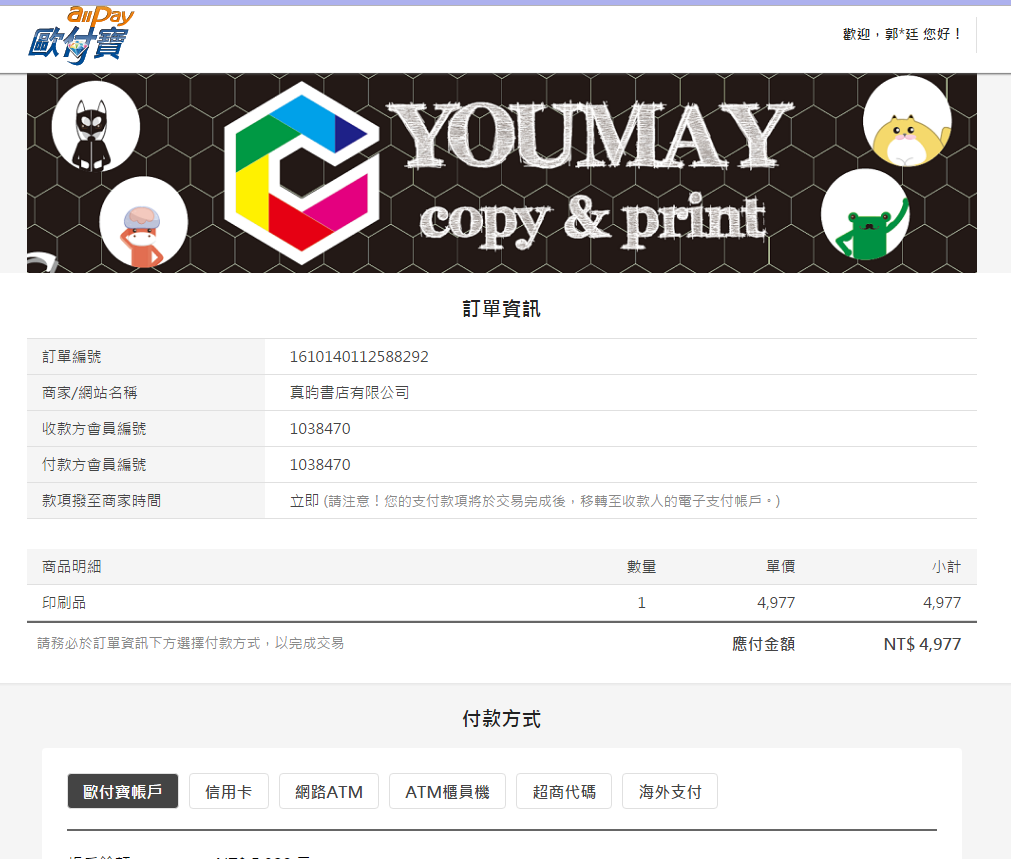Click the 印刷品 product item row
Viewport: 1011px width, 859px height.
pyautogui.click(x=64, y=603)
